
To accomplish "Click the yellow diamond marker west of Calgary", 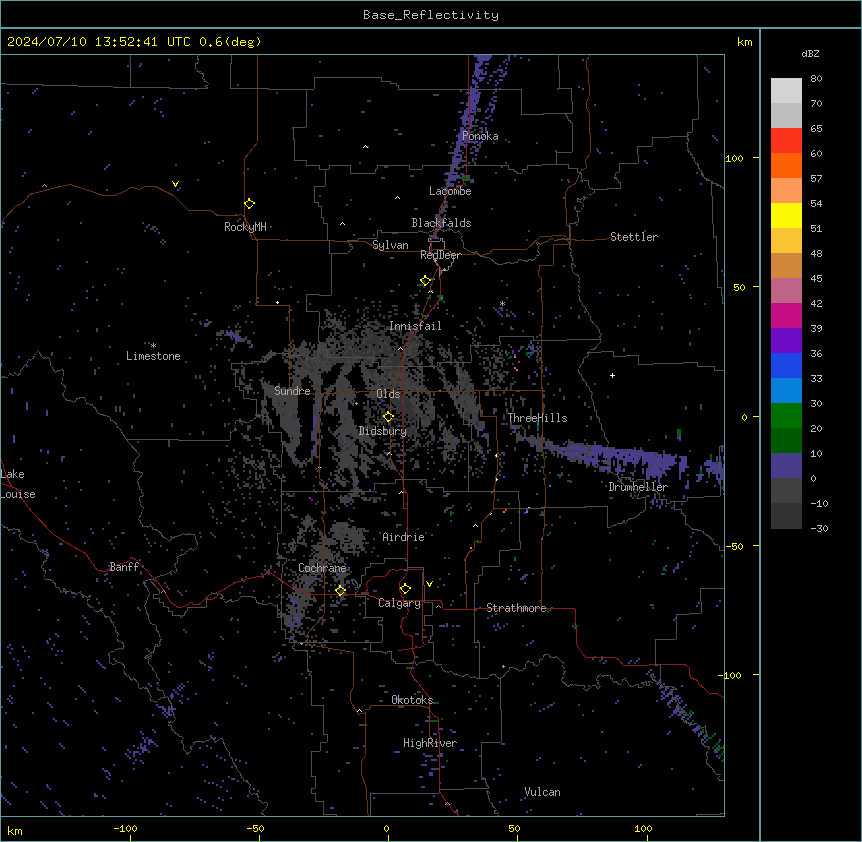I will [x=340, y=590].
